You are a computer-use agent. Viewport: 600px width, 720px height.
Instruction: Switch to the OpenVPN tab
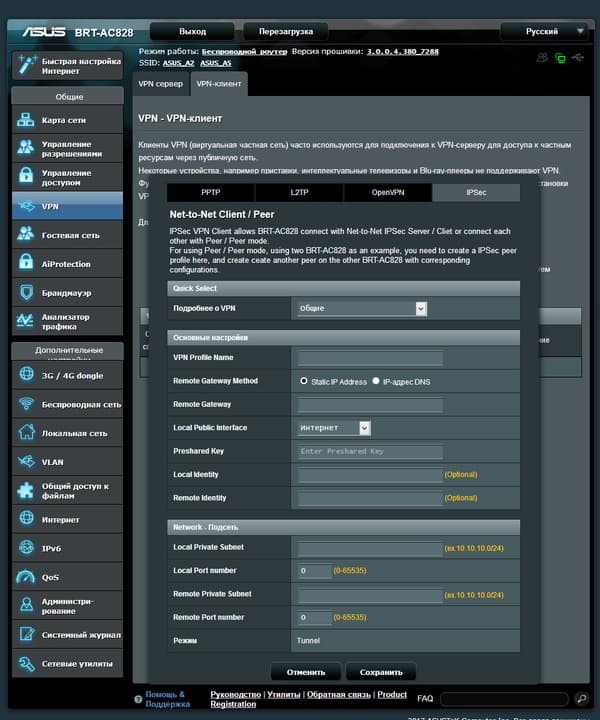[388, 192]
